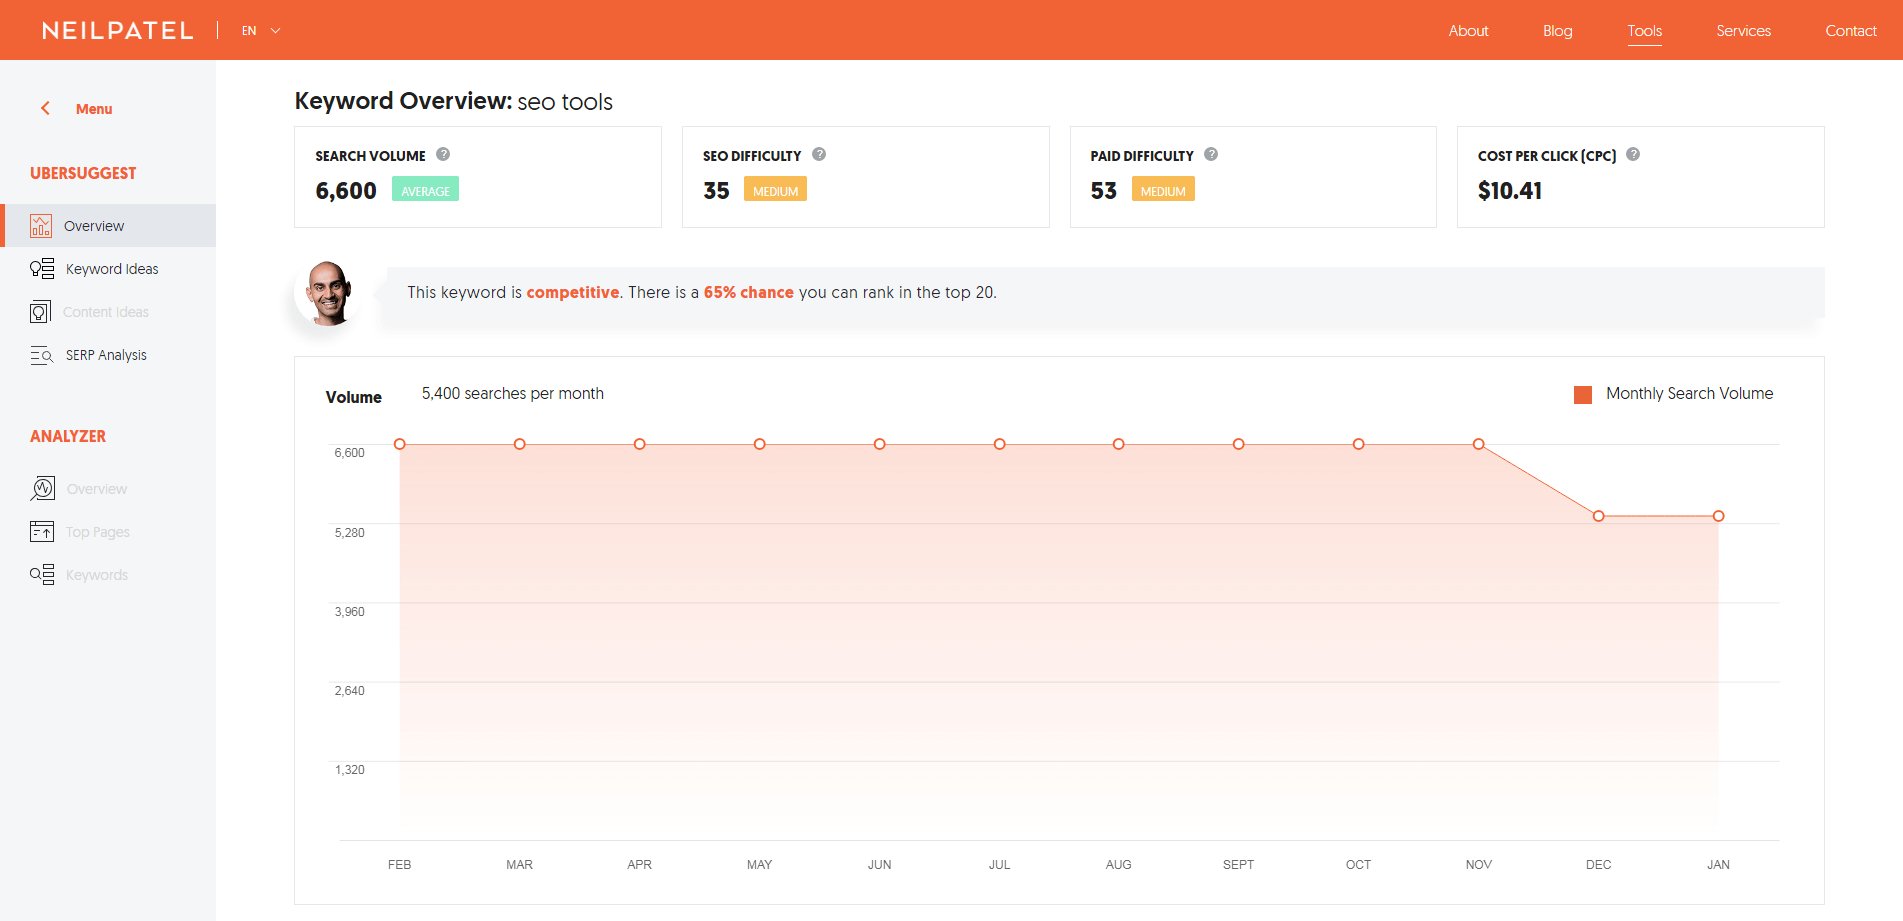Click the Paid Difficulty help icon
This screenshot has width=1903, height=921.
click(1211, 154)
